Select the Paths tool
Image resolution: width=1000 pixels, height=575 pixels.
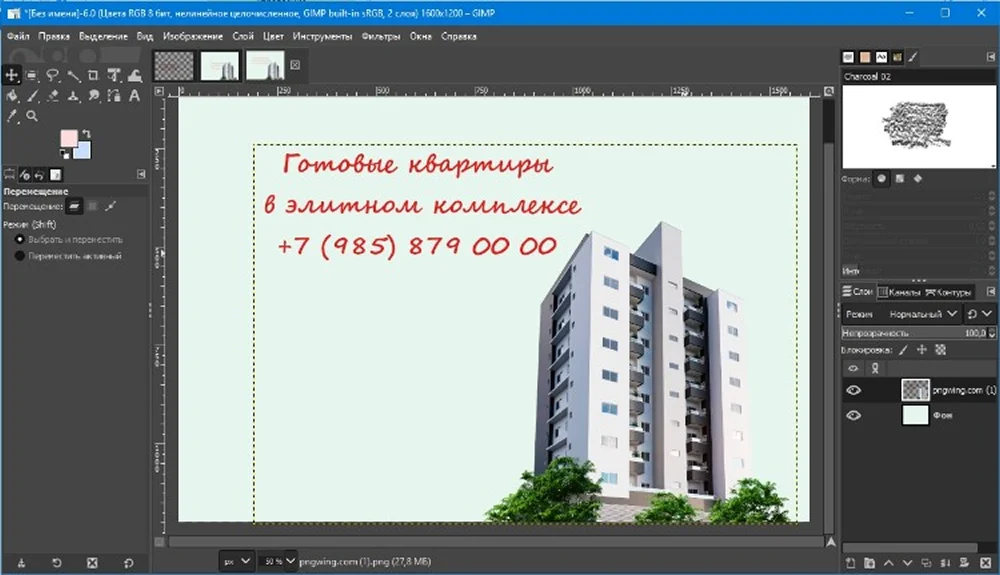(114, 96)
